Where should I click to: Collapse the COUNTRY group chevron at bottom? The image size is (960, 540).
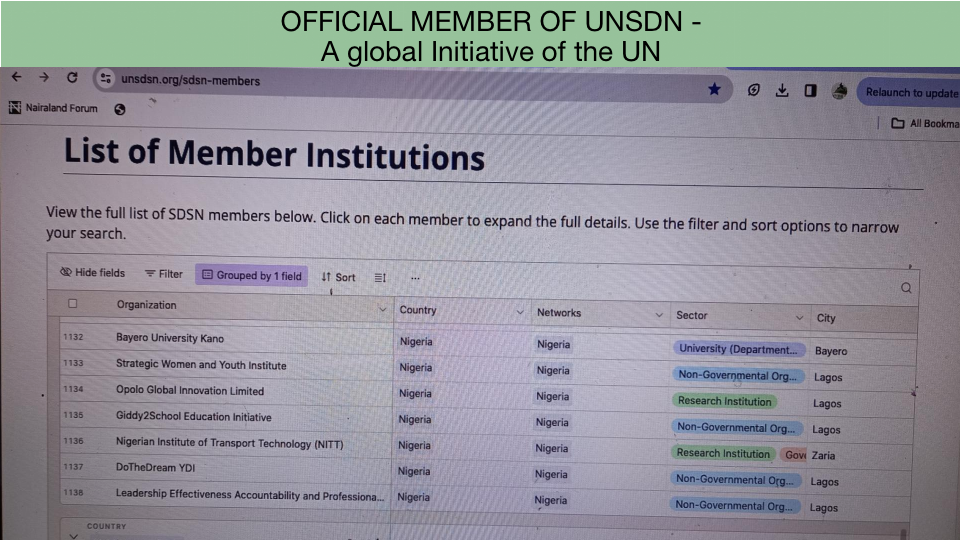tap(72, 535)
